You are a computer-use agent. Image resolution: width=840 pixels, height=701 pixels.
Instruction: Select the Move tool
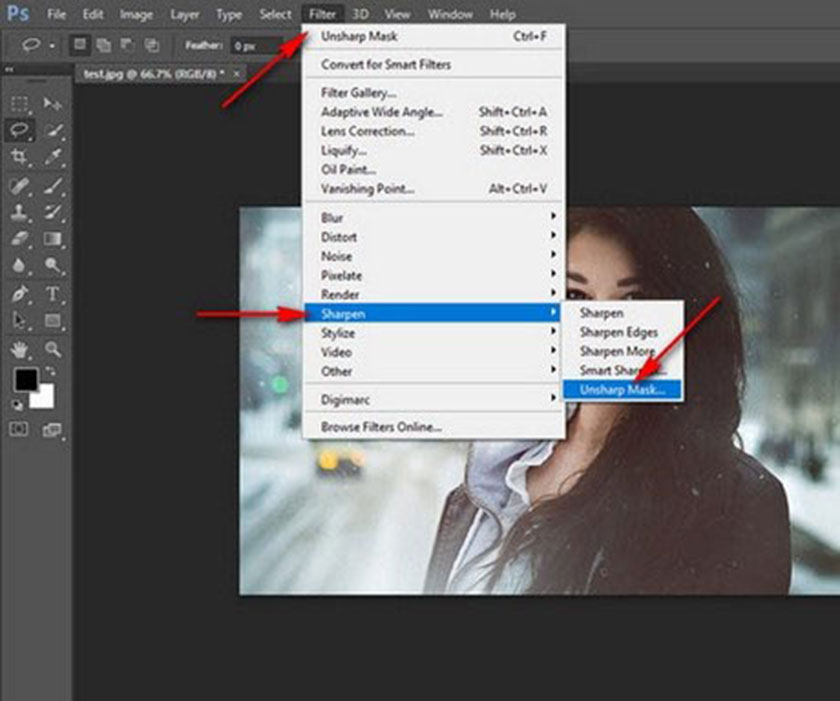52,103
